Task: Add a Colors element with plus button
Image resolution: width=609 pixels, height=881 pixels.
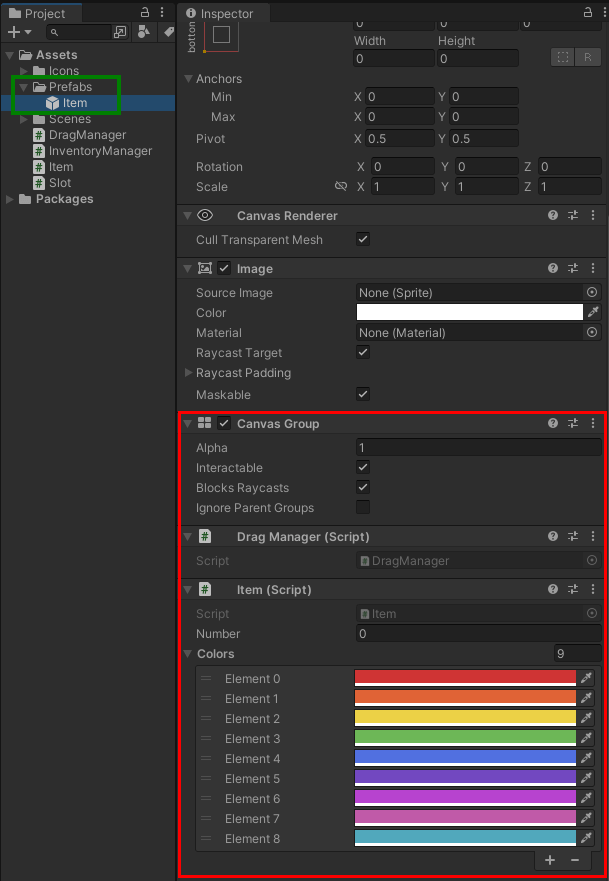Action: (x=550, y=860)
